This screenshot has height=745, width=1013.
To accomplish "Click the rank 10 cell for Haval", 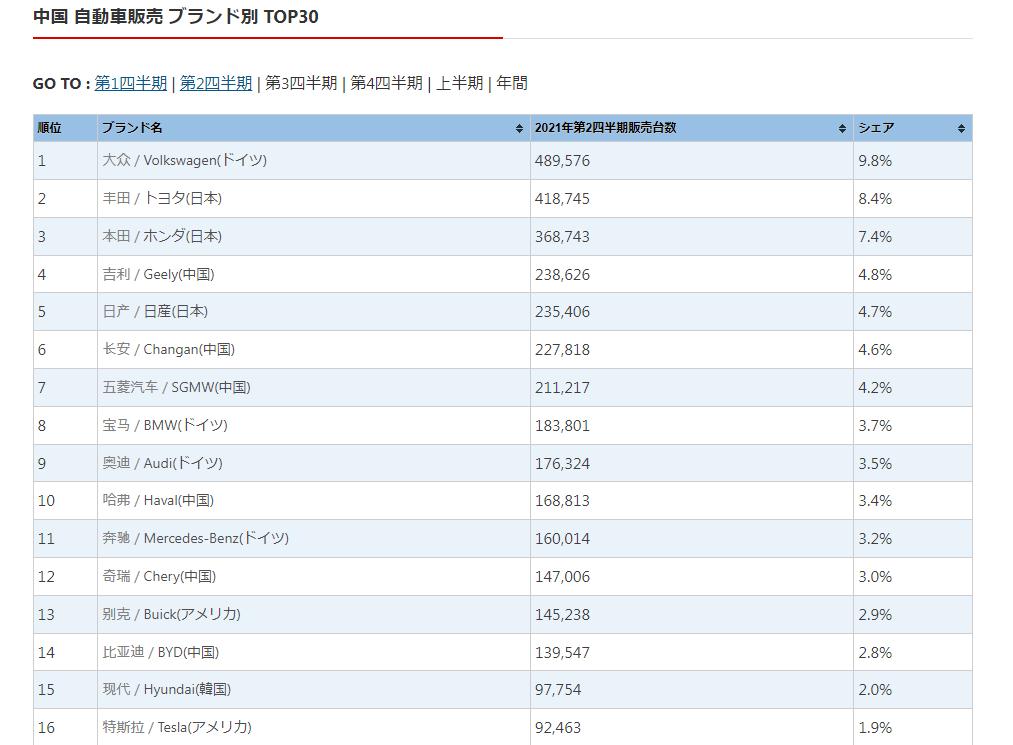I will [x=47, y=501].
